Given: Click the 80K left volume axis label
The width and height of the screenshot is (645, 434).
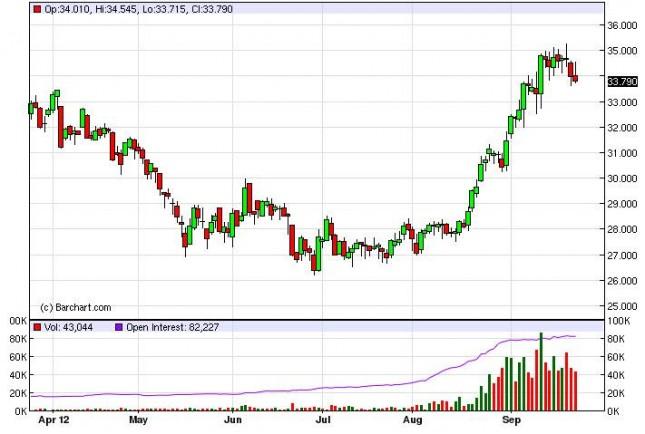Looking at the screenshot, I should [18, 339].
